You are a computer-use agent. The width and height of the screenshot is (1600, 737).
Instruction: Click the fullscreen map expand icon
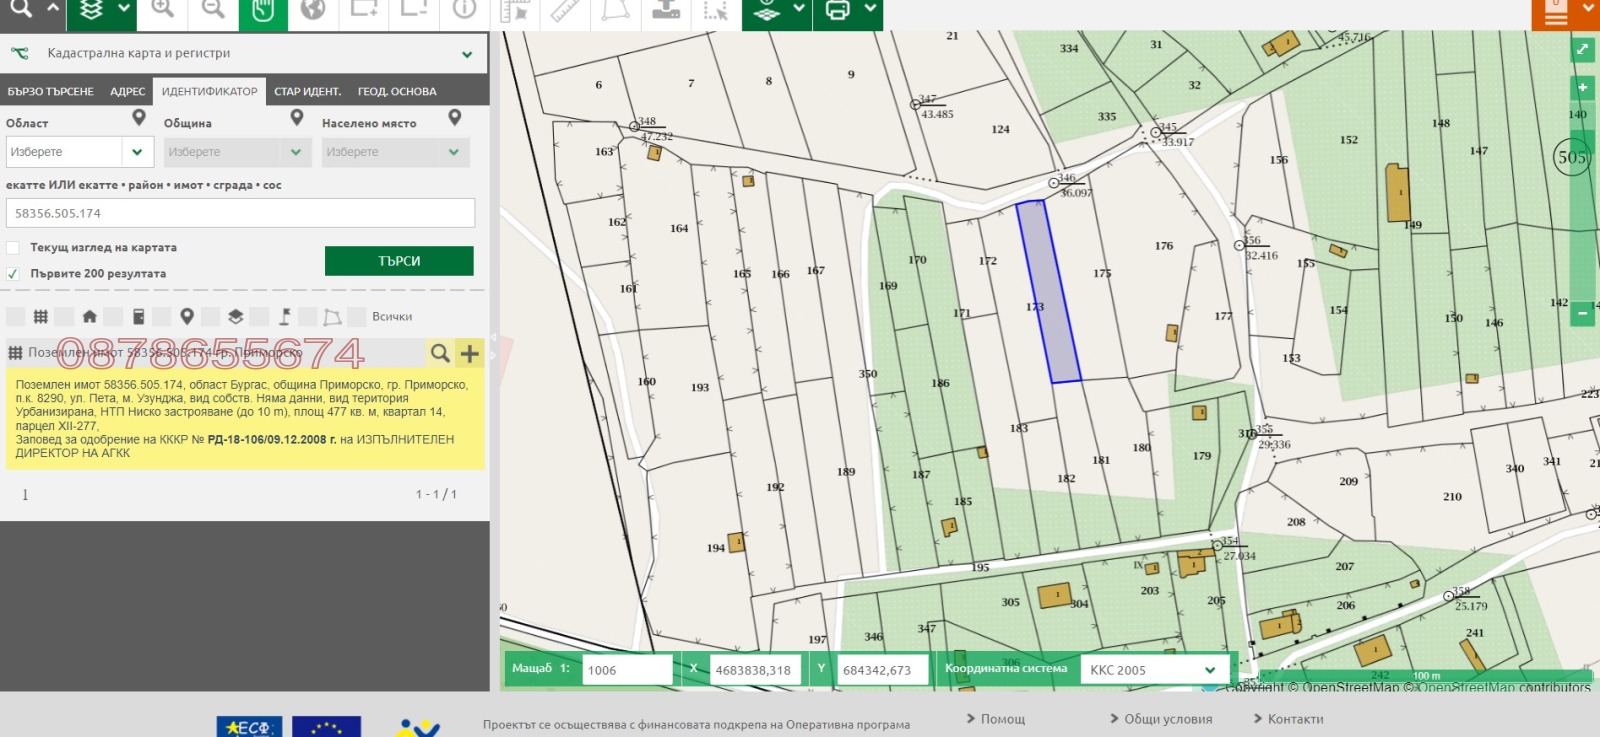[1582, 49]
